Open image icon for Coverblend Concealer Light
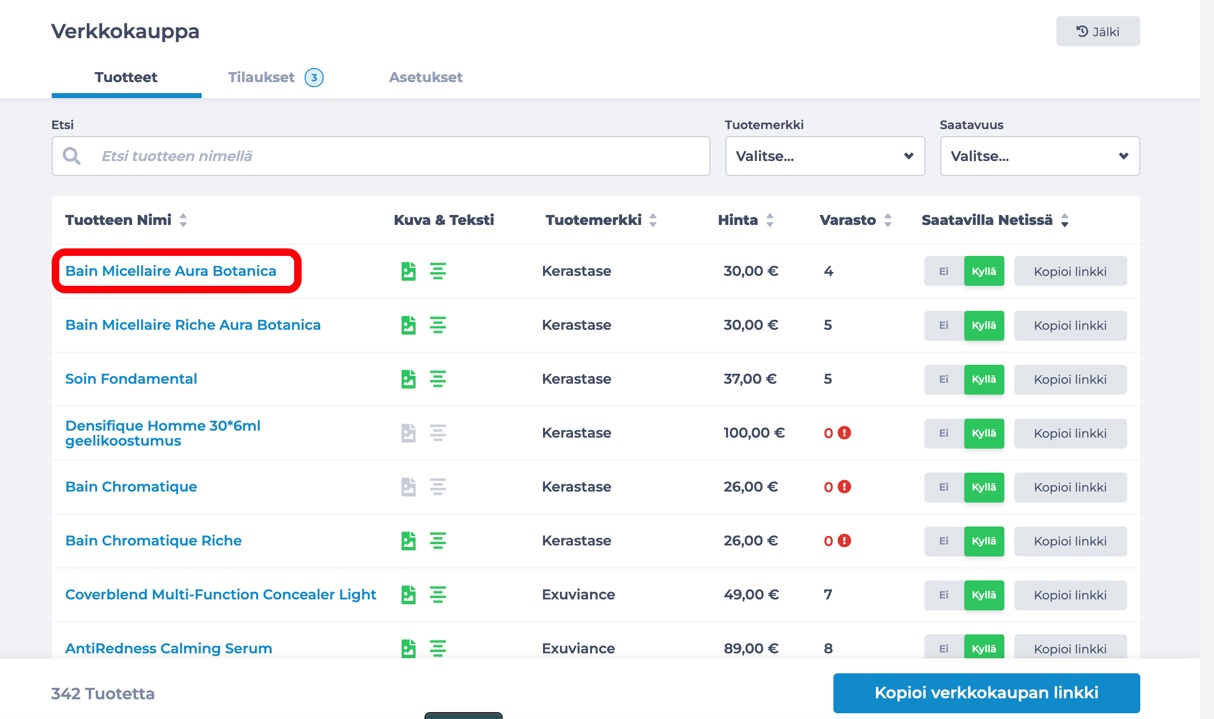This screenshot has width=1214, height=719. point(408,595)
